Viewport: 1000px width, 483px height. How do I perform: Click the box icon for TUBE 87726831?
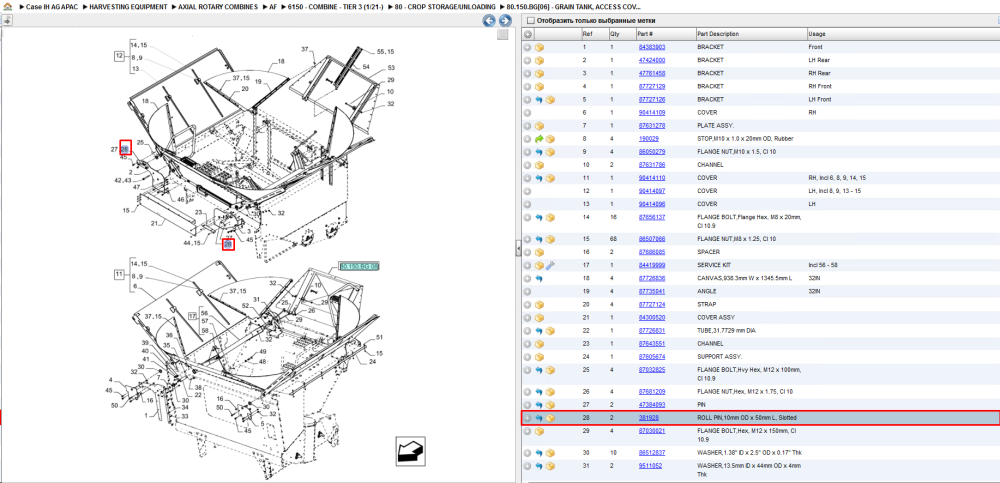pyautogui.click(x=550, y=331)
